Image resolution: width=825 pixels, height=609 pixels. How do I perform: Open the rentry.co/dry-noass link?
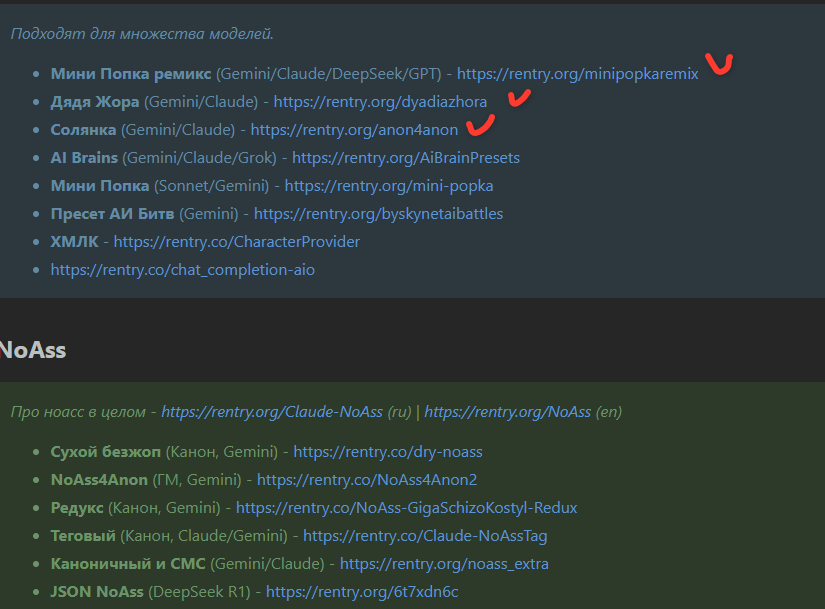[388, 452]
